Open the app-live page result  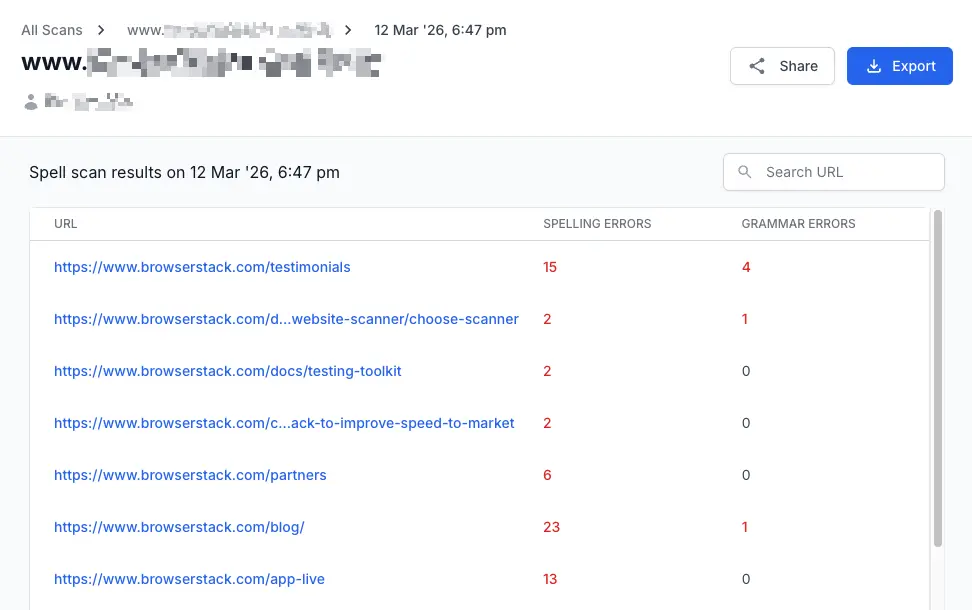click(x=189, y=579)
